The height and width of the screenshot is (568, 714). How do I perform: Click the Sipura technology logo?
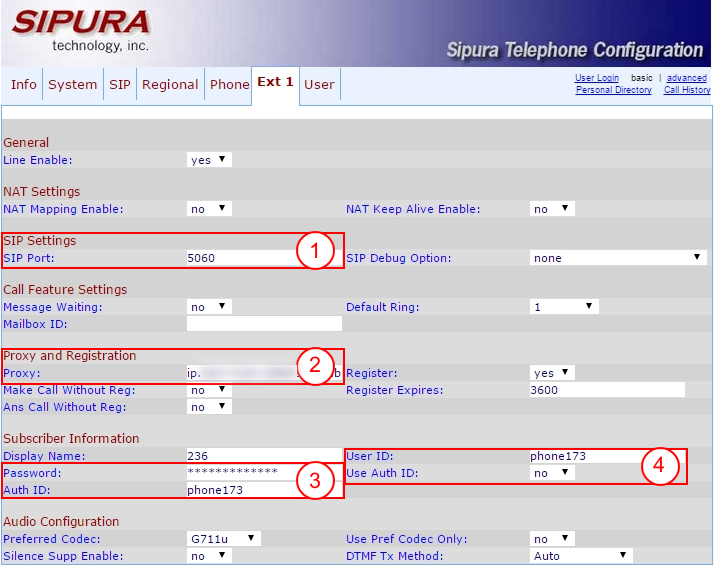point(81,31)
